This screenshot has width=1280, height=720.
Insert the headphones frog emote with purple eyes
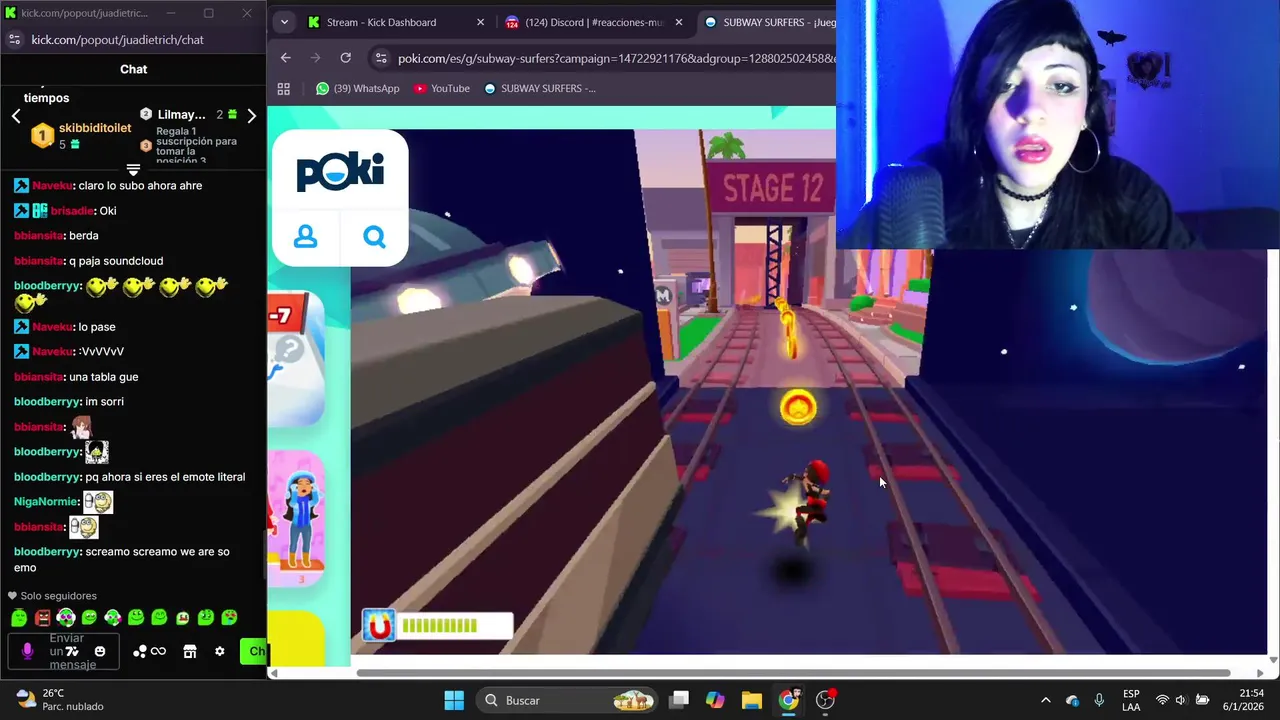point(66,618)
